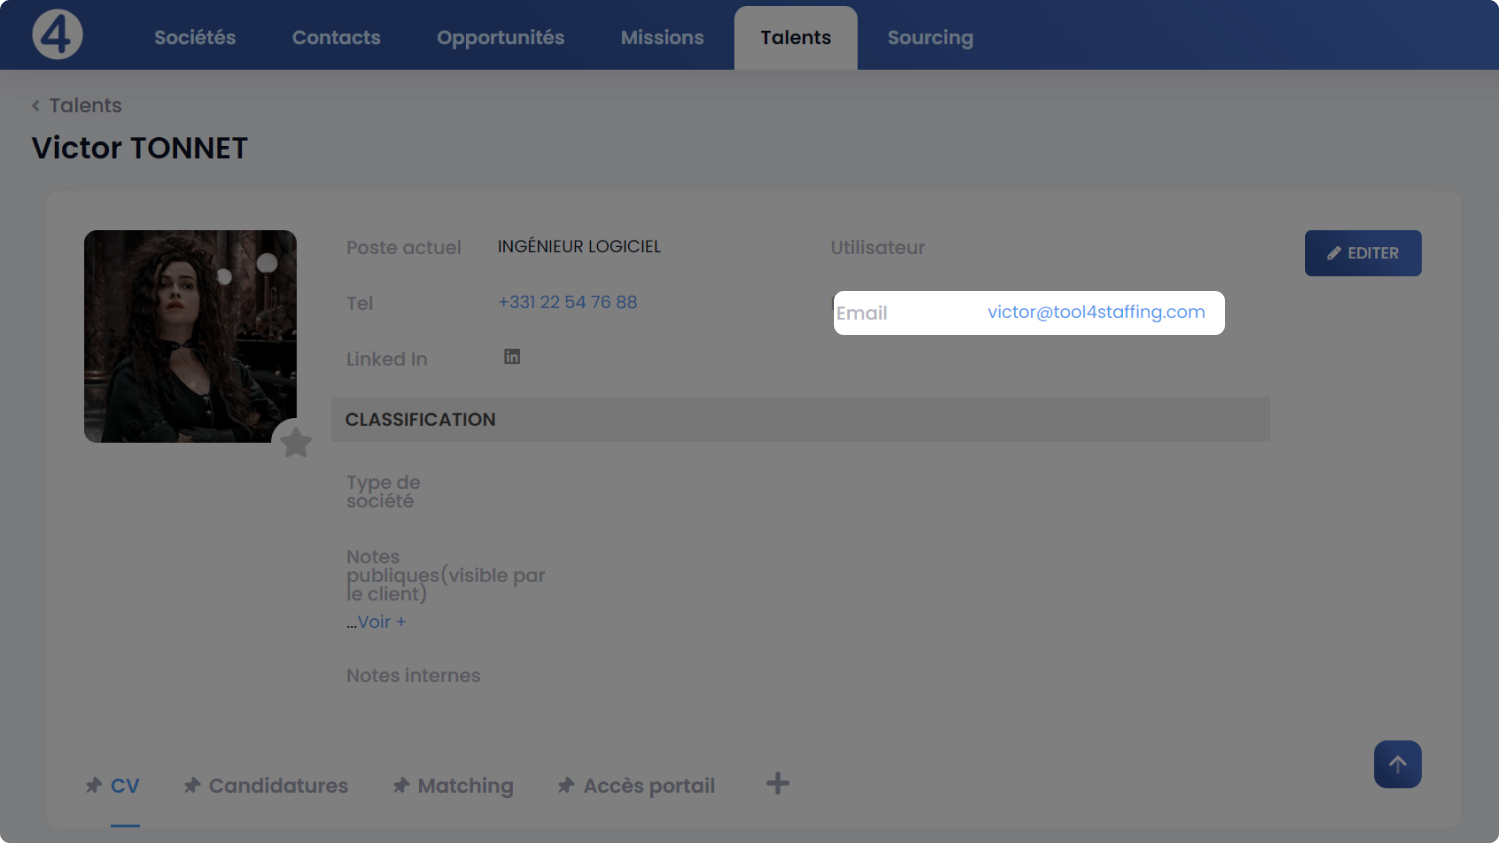Click the plus icon to add tab
This screenshot has width=1499, height=843.
pos(777,784)
